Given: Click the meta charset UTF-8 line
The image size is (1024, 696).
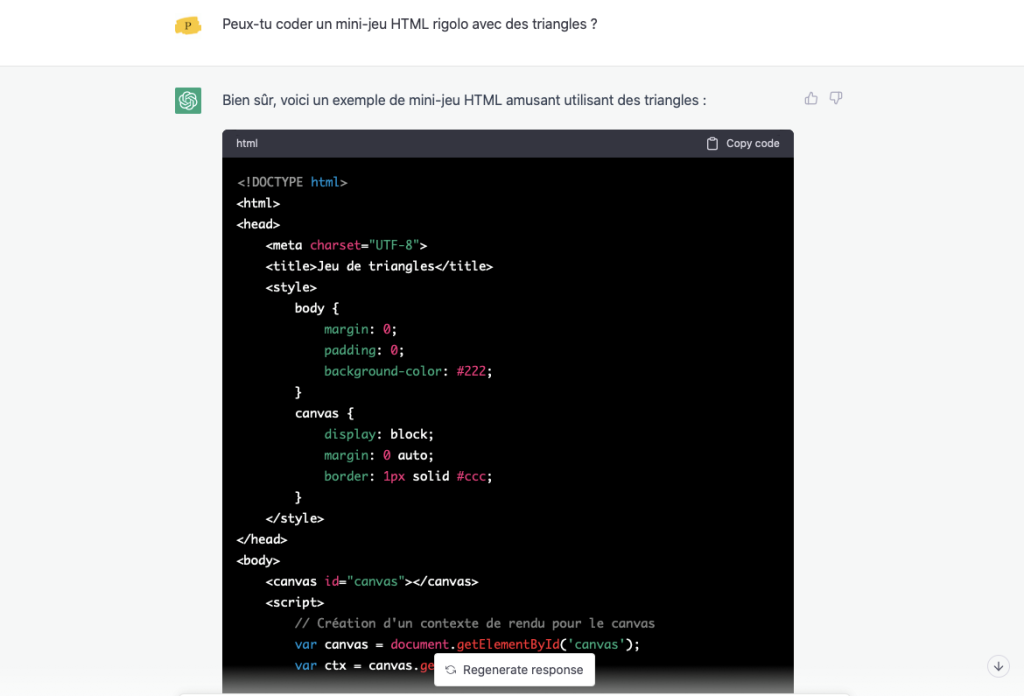Looking at the screenshot, I should pos(346,245).
